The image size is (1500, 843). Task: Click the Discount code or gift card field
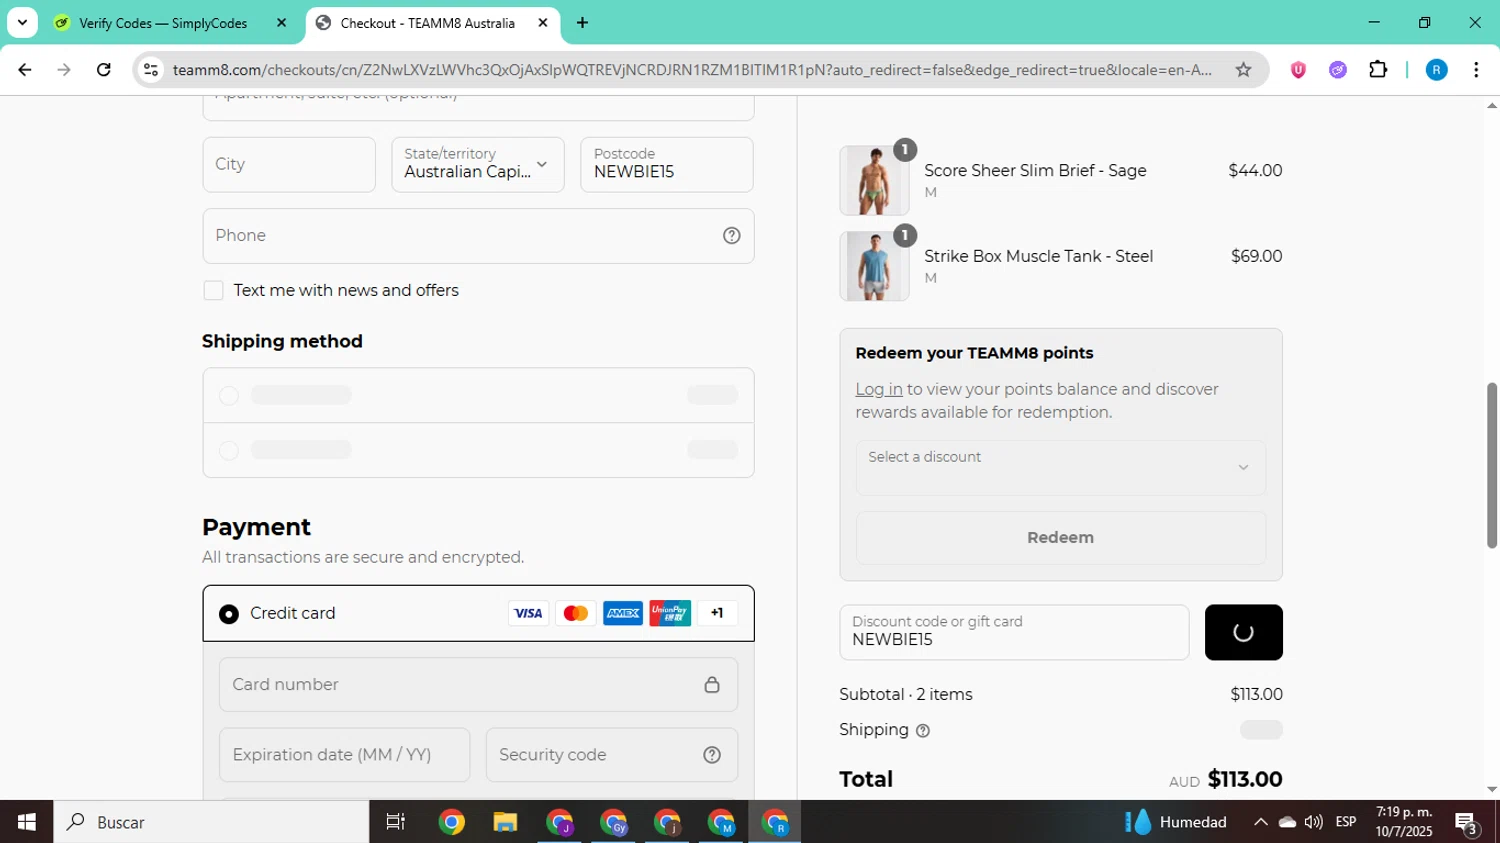(x=1014, y=632)
